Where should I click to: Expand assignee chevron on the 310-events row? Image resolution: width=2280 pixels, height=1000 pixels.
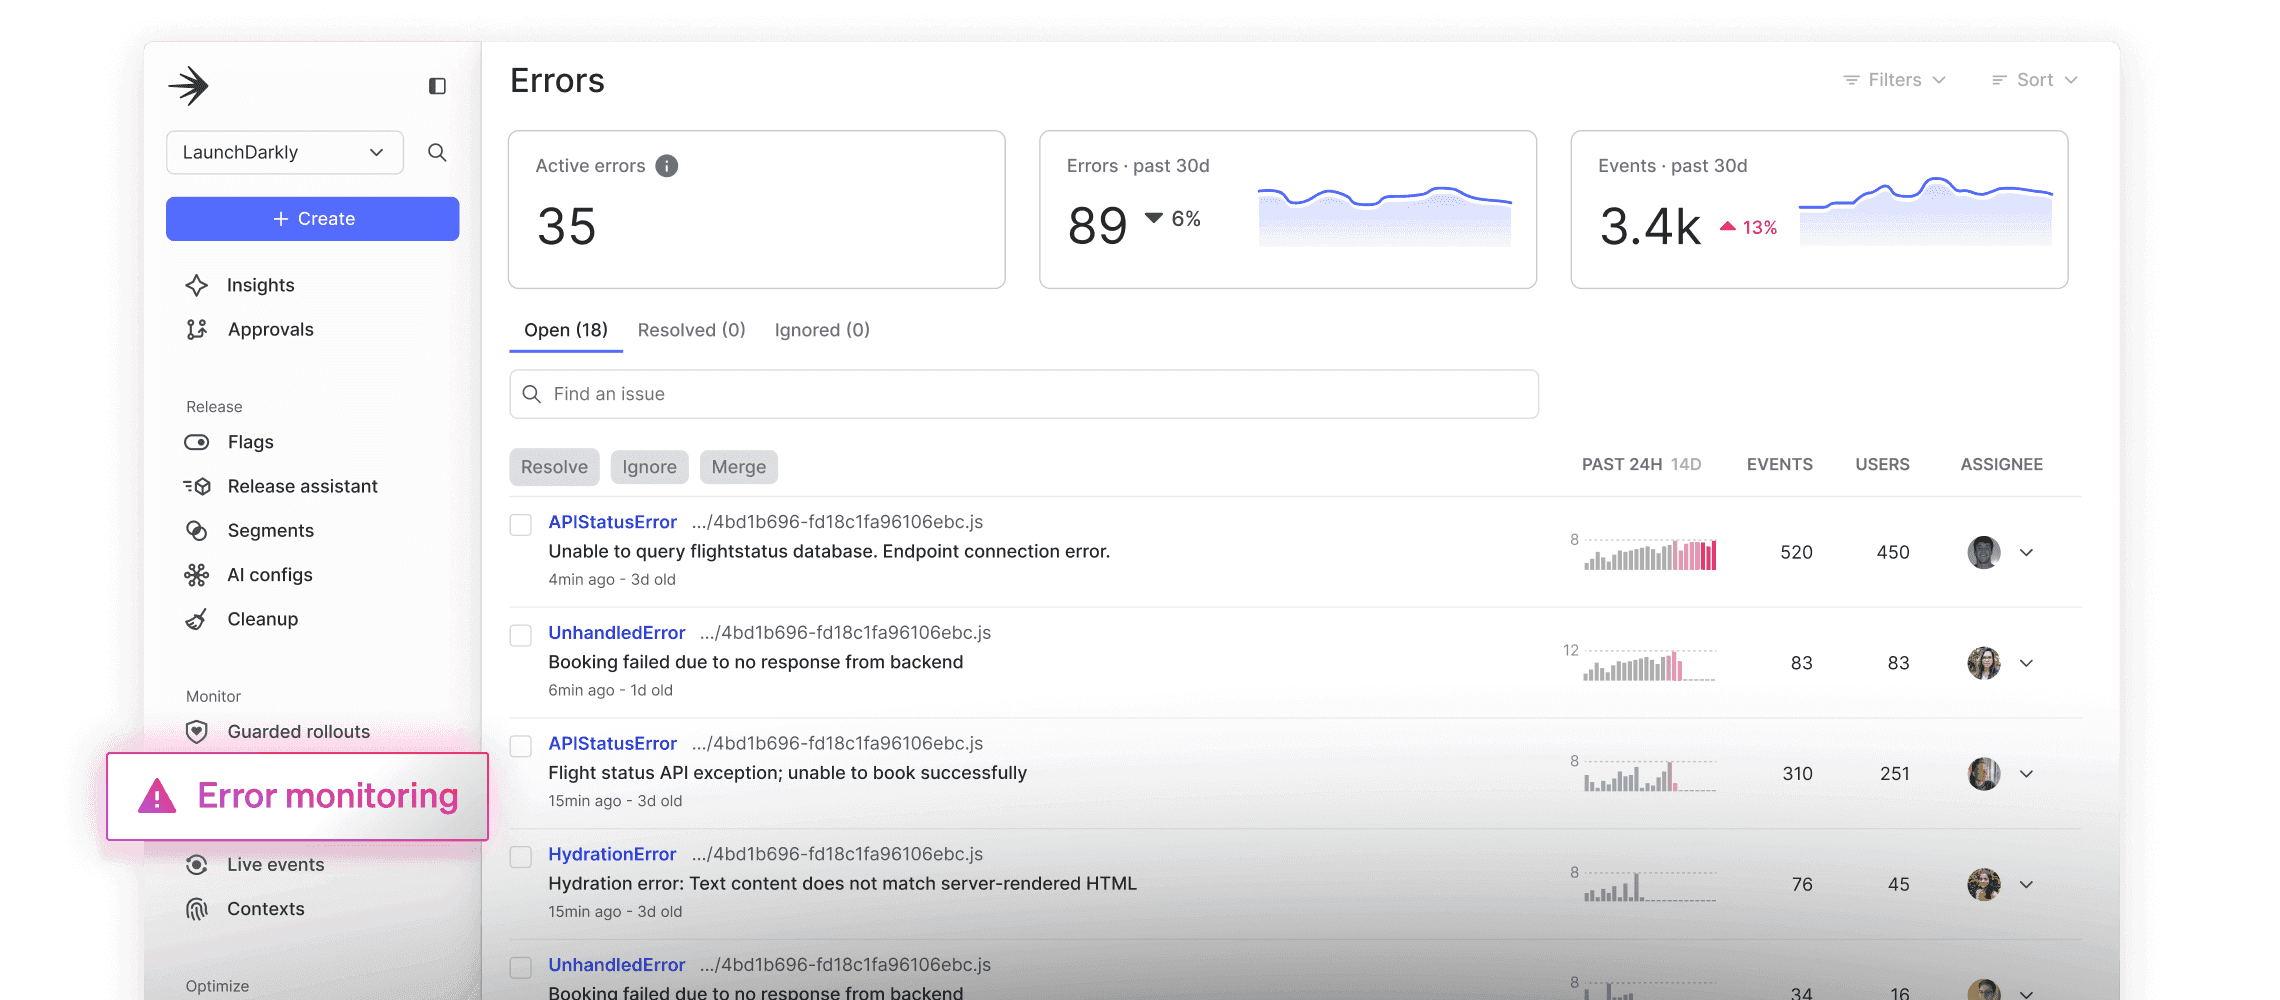pos(2026,774)
